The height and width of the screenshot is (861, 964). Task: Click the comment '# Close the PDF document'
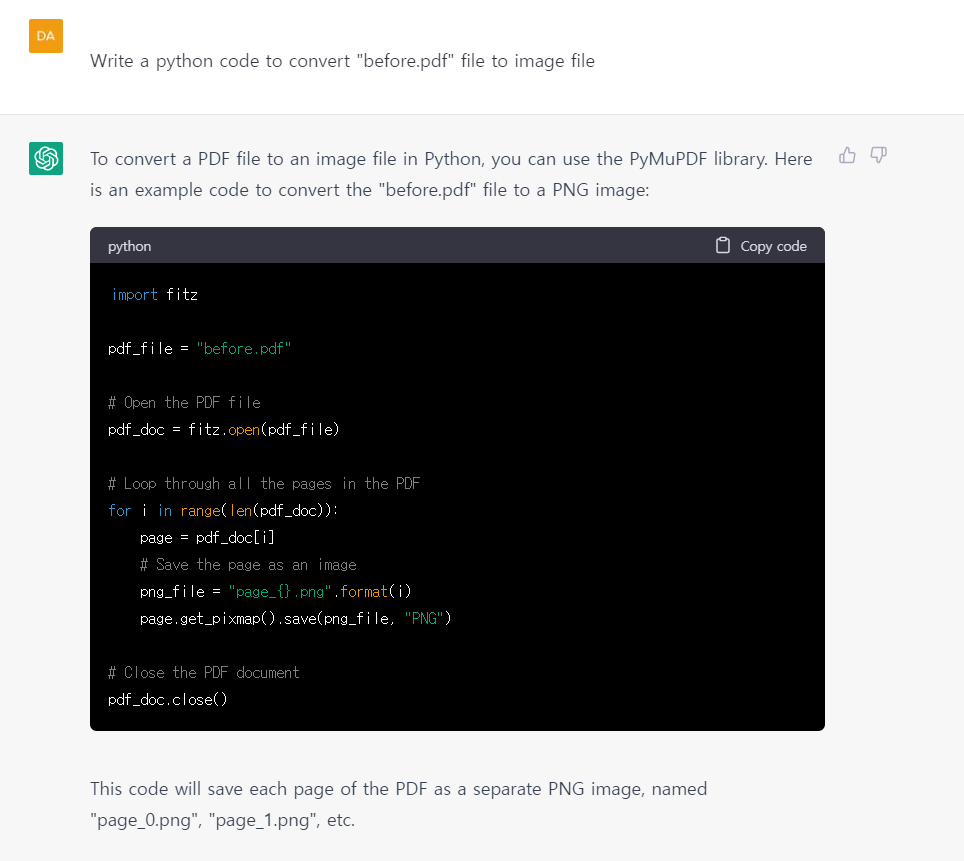[203, 673]
